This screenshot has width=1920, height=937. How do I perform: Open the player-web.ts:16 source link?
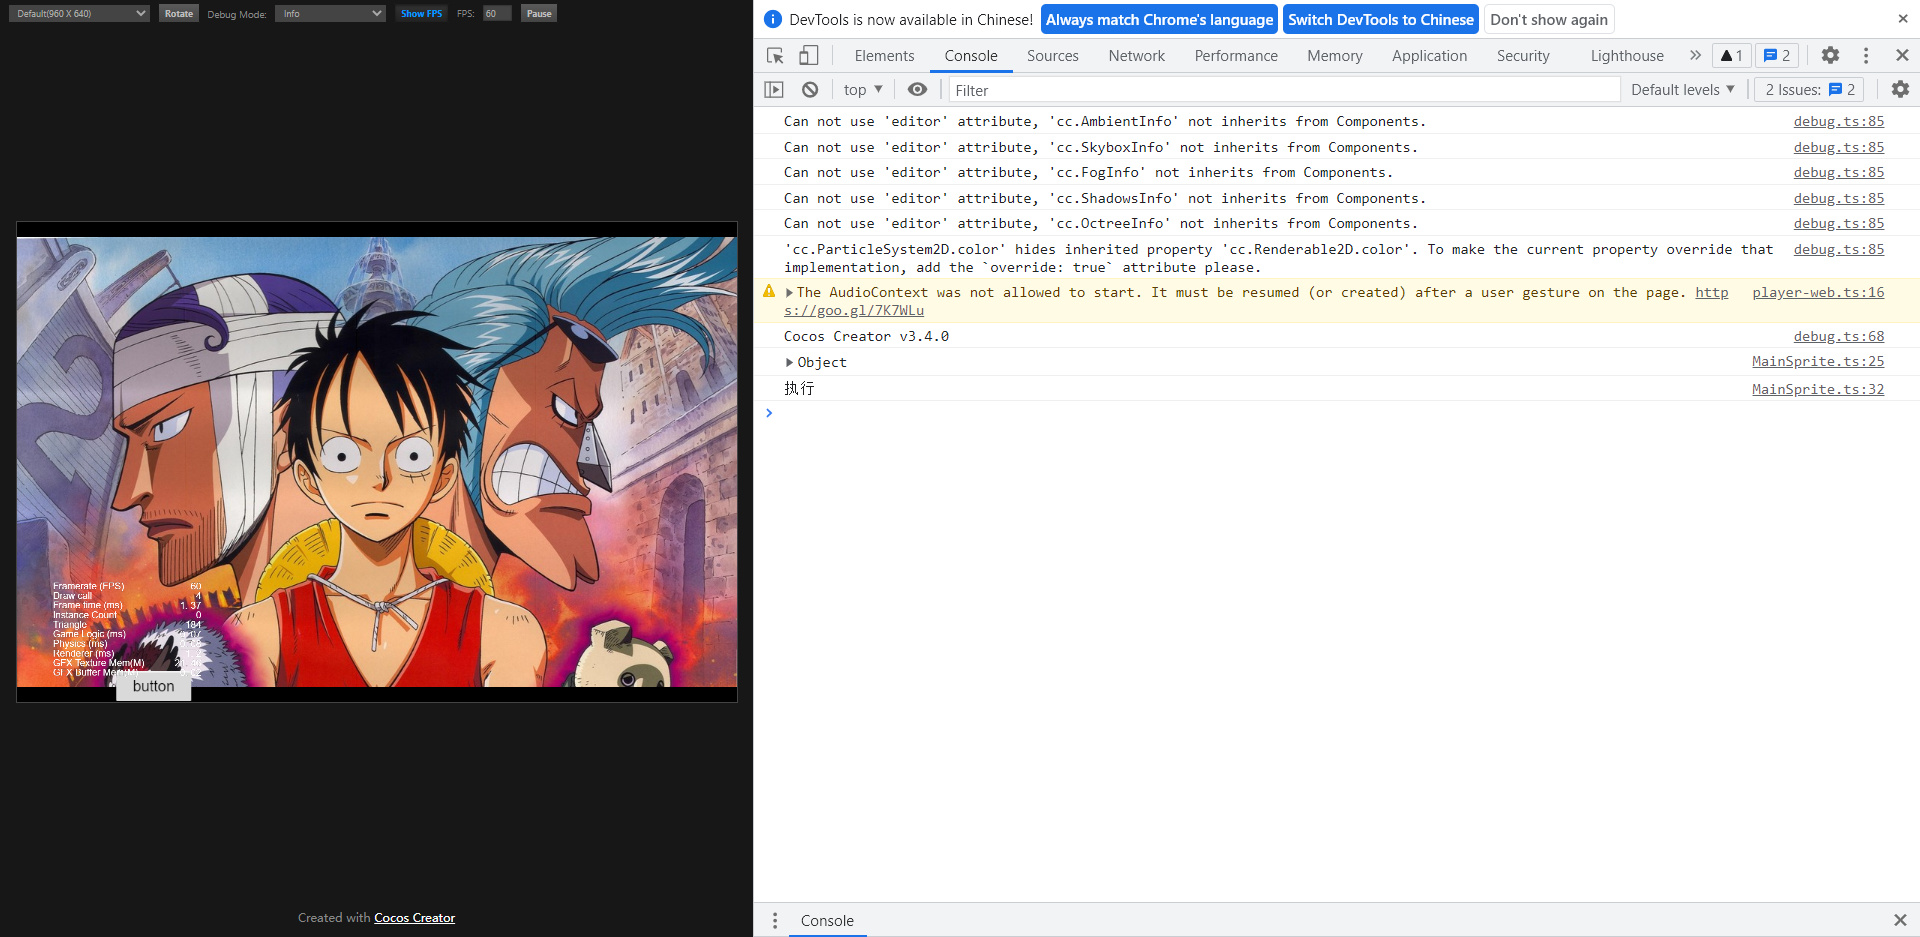pos(1818,292)
